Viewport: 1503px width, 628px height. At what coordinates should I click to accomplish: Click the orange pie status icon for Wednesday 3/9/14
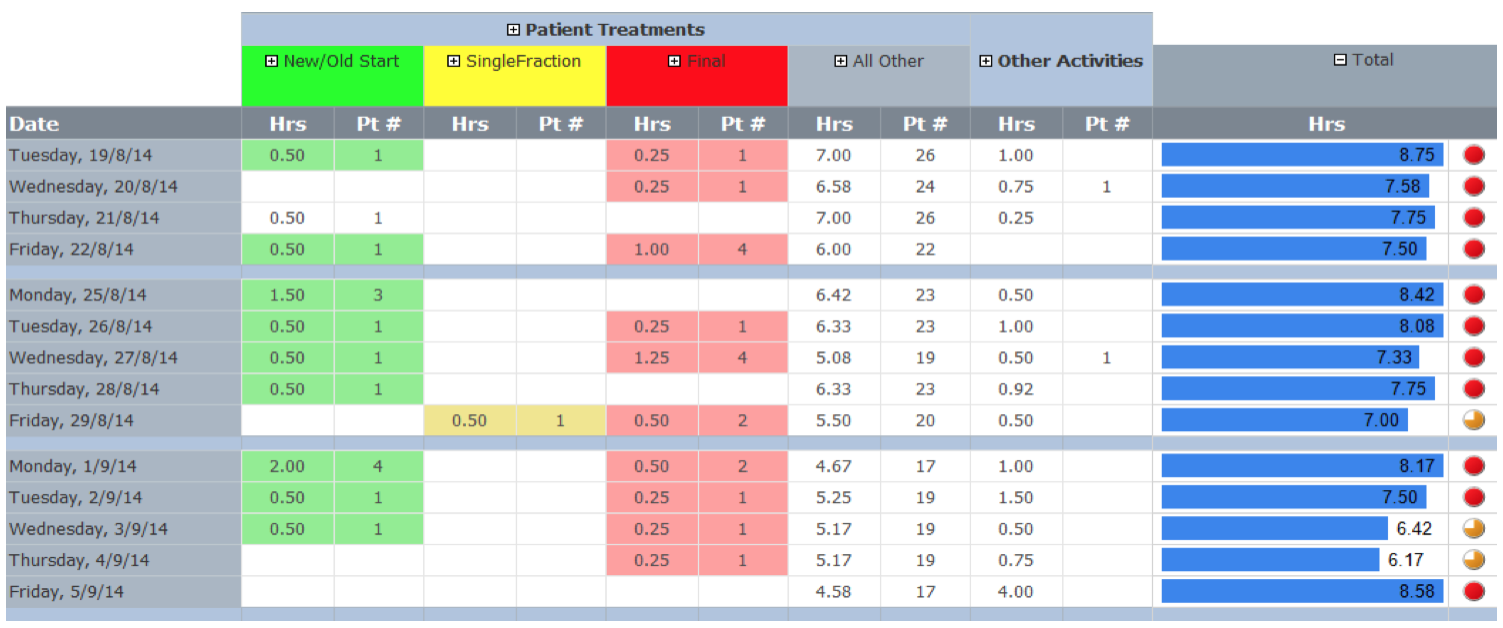[x=1474, y=529]
